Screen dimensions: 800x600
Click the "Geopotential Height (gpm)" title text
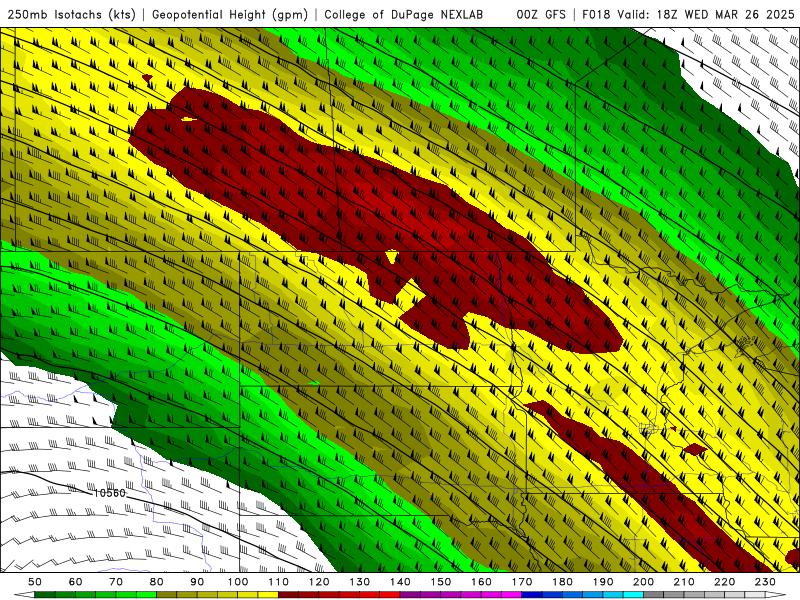230,15
